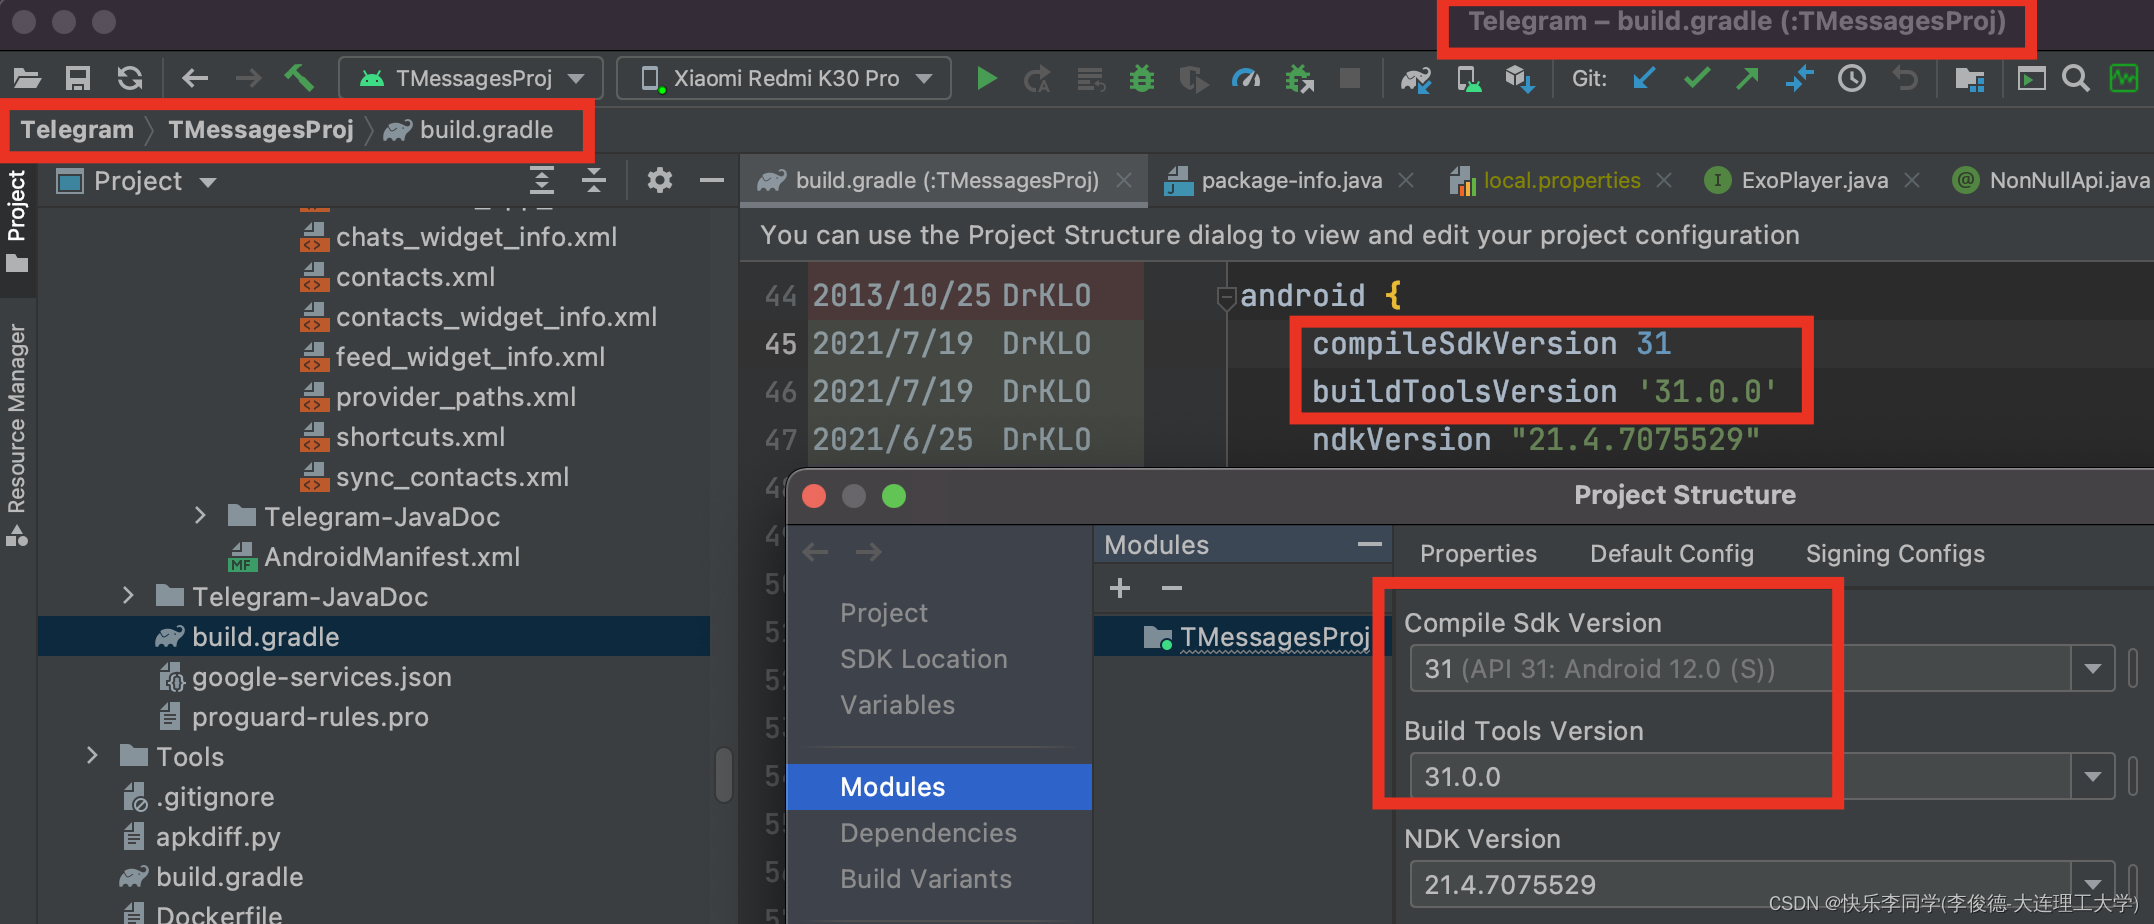
Task: Click the project tree vertical scrollbar
Action: click(x=724, y=774)
